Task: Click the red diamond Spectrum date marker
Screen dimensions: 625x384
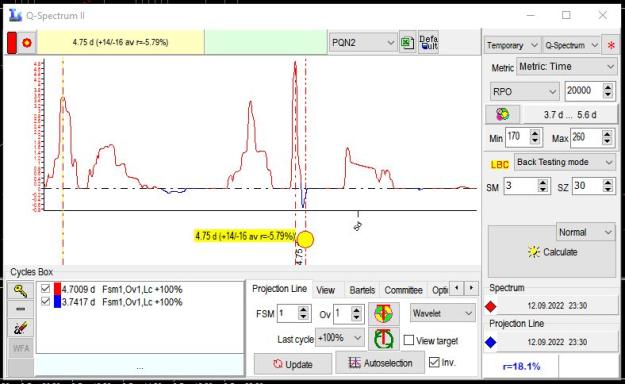Action: coord(491,306)
